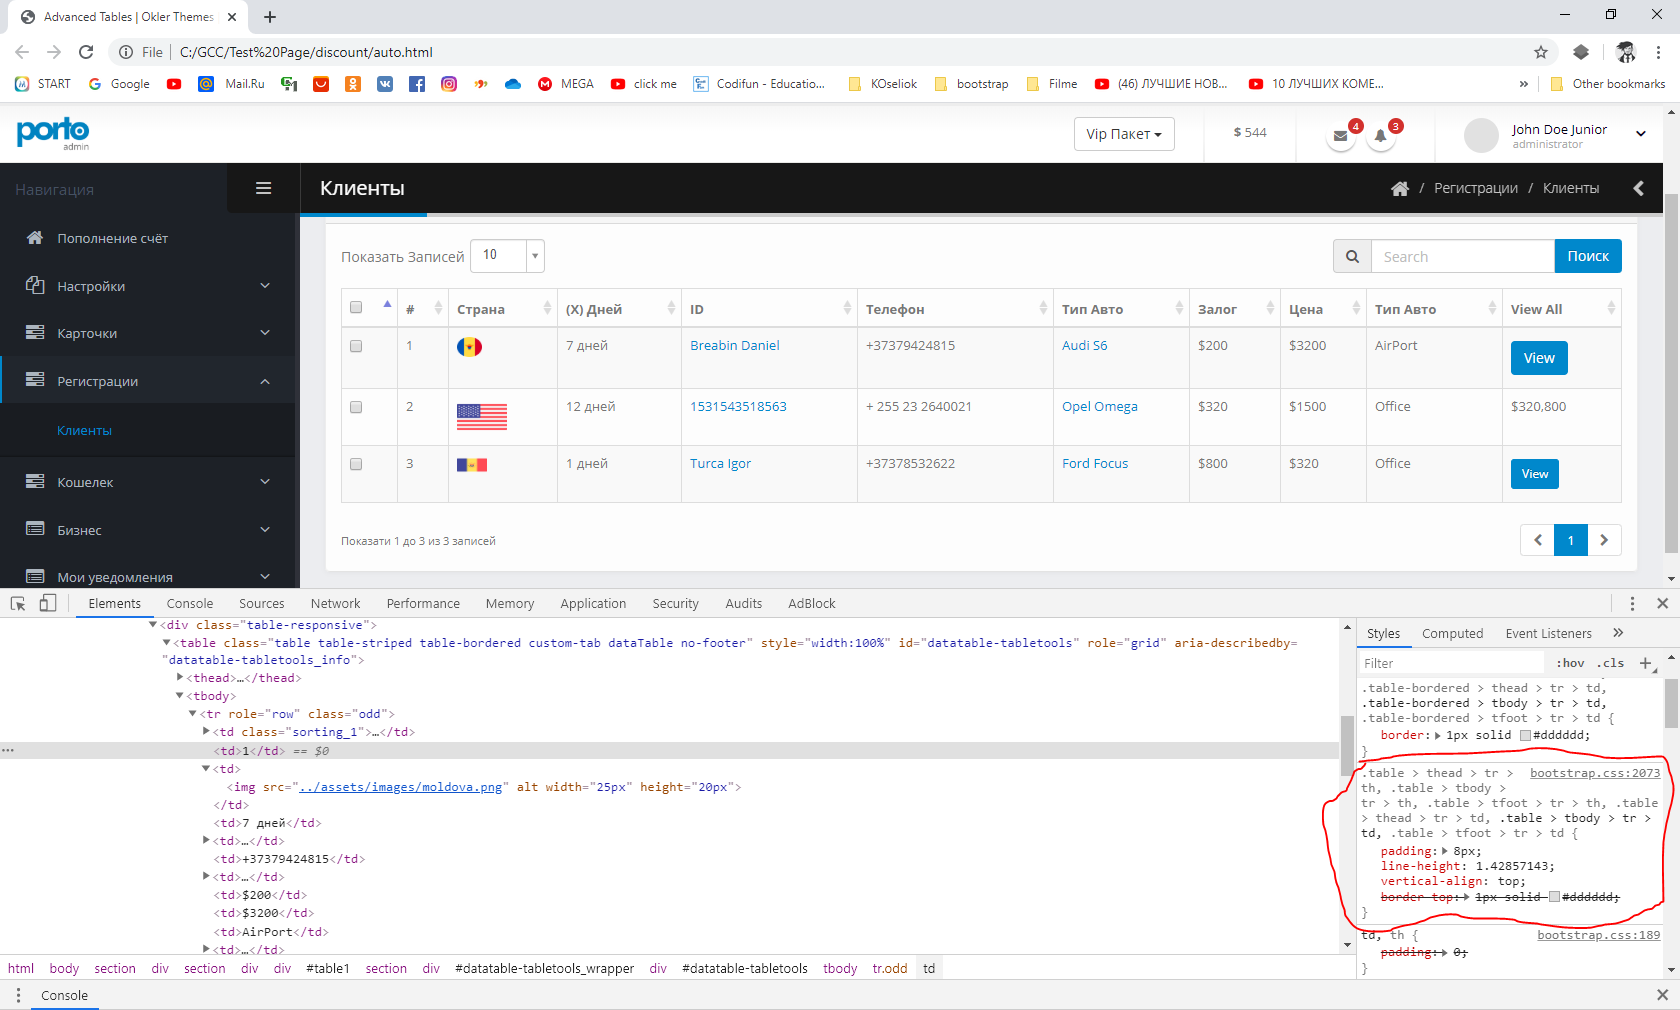Go to home via breadcrumb house icon
1680x1010 pixels.
click(x=1400, y=189)
